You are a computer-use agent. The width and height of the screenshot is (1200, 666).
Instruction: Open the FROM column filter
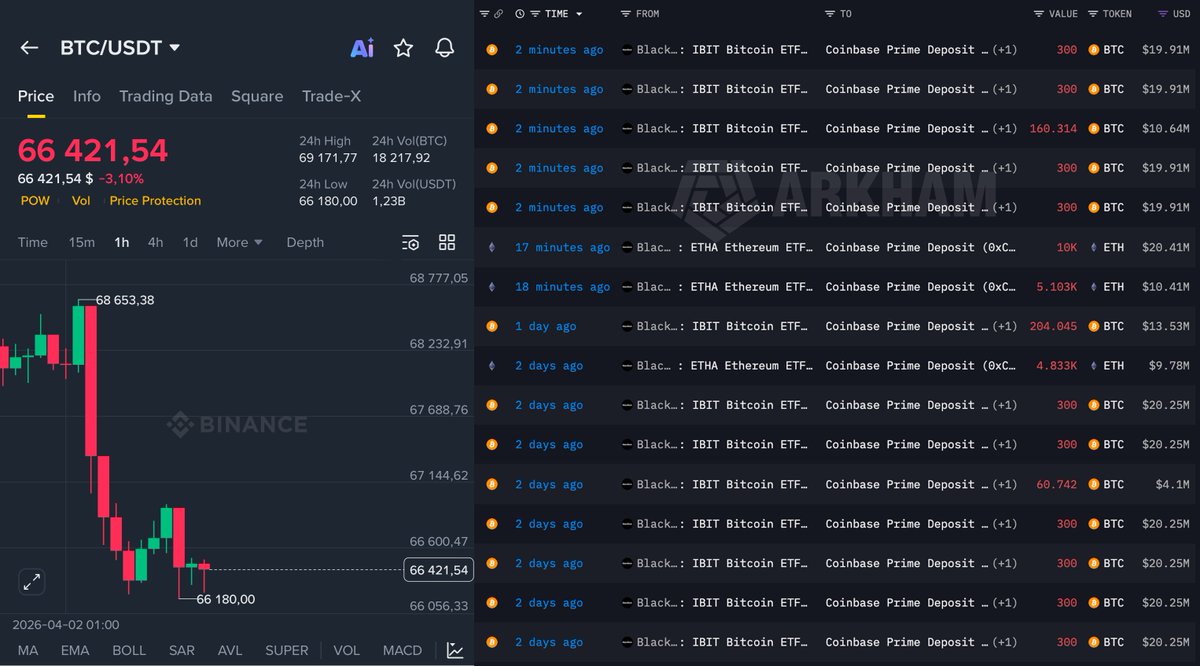pyautogui.click(x=625, y=14)
